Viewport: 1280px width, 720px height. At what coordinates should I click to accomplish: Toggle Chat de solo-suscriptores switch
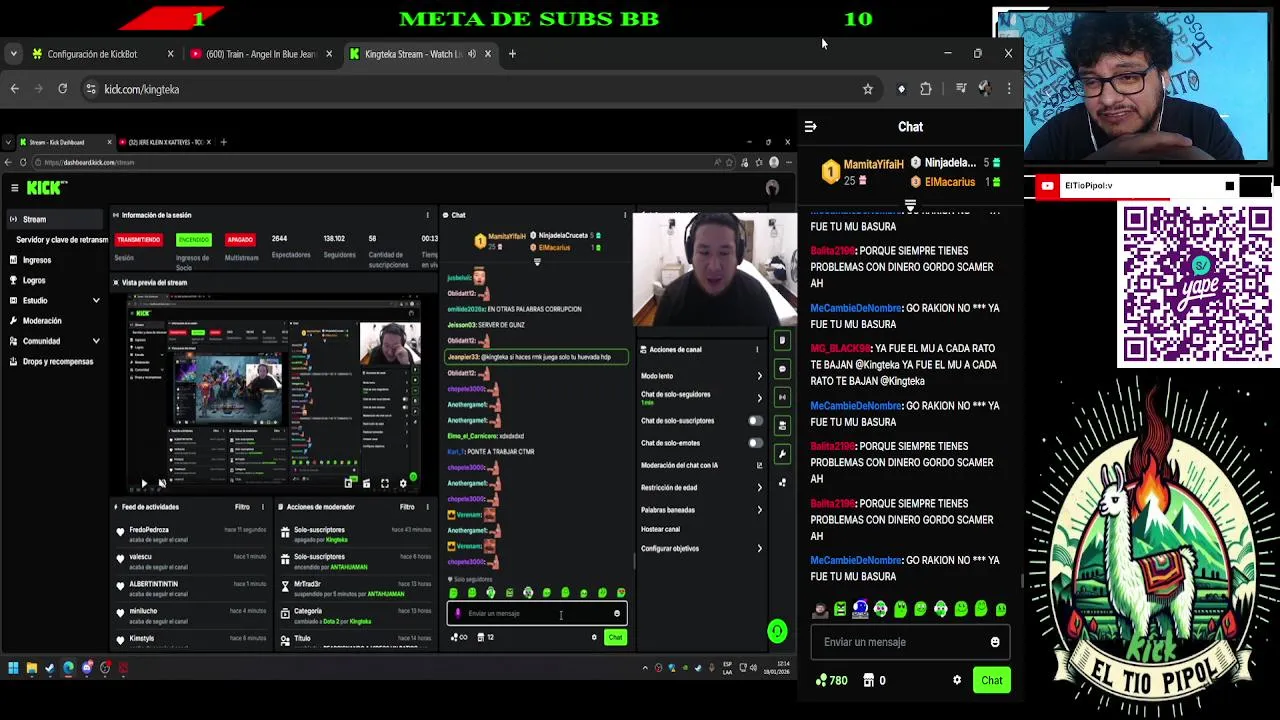(x=755, y=421)
